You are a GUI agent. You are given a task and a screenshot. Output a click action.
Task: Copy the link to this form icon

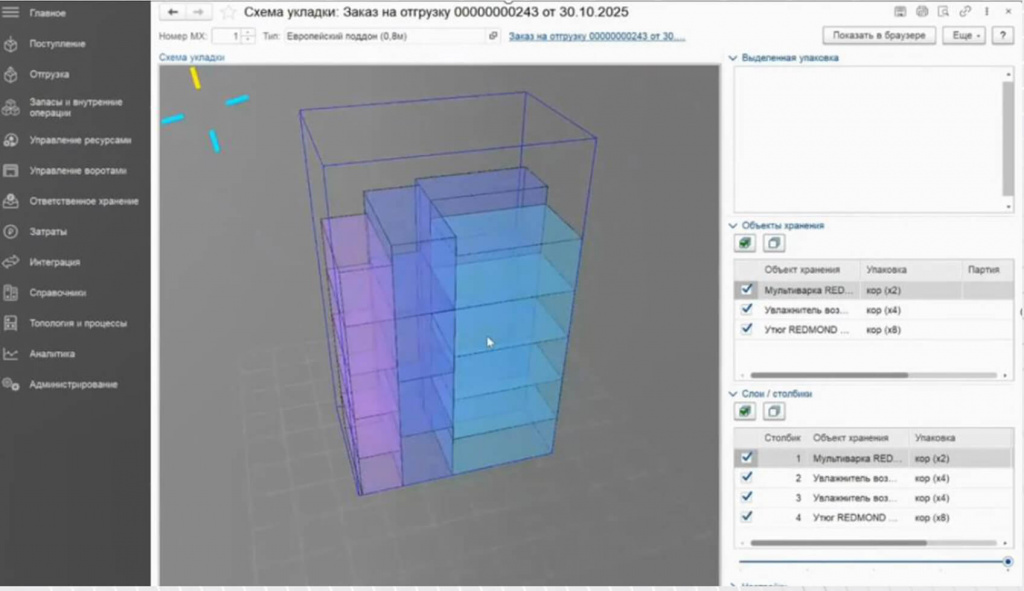pos(965,12)
